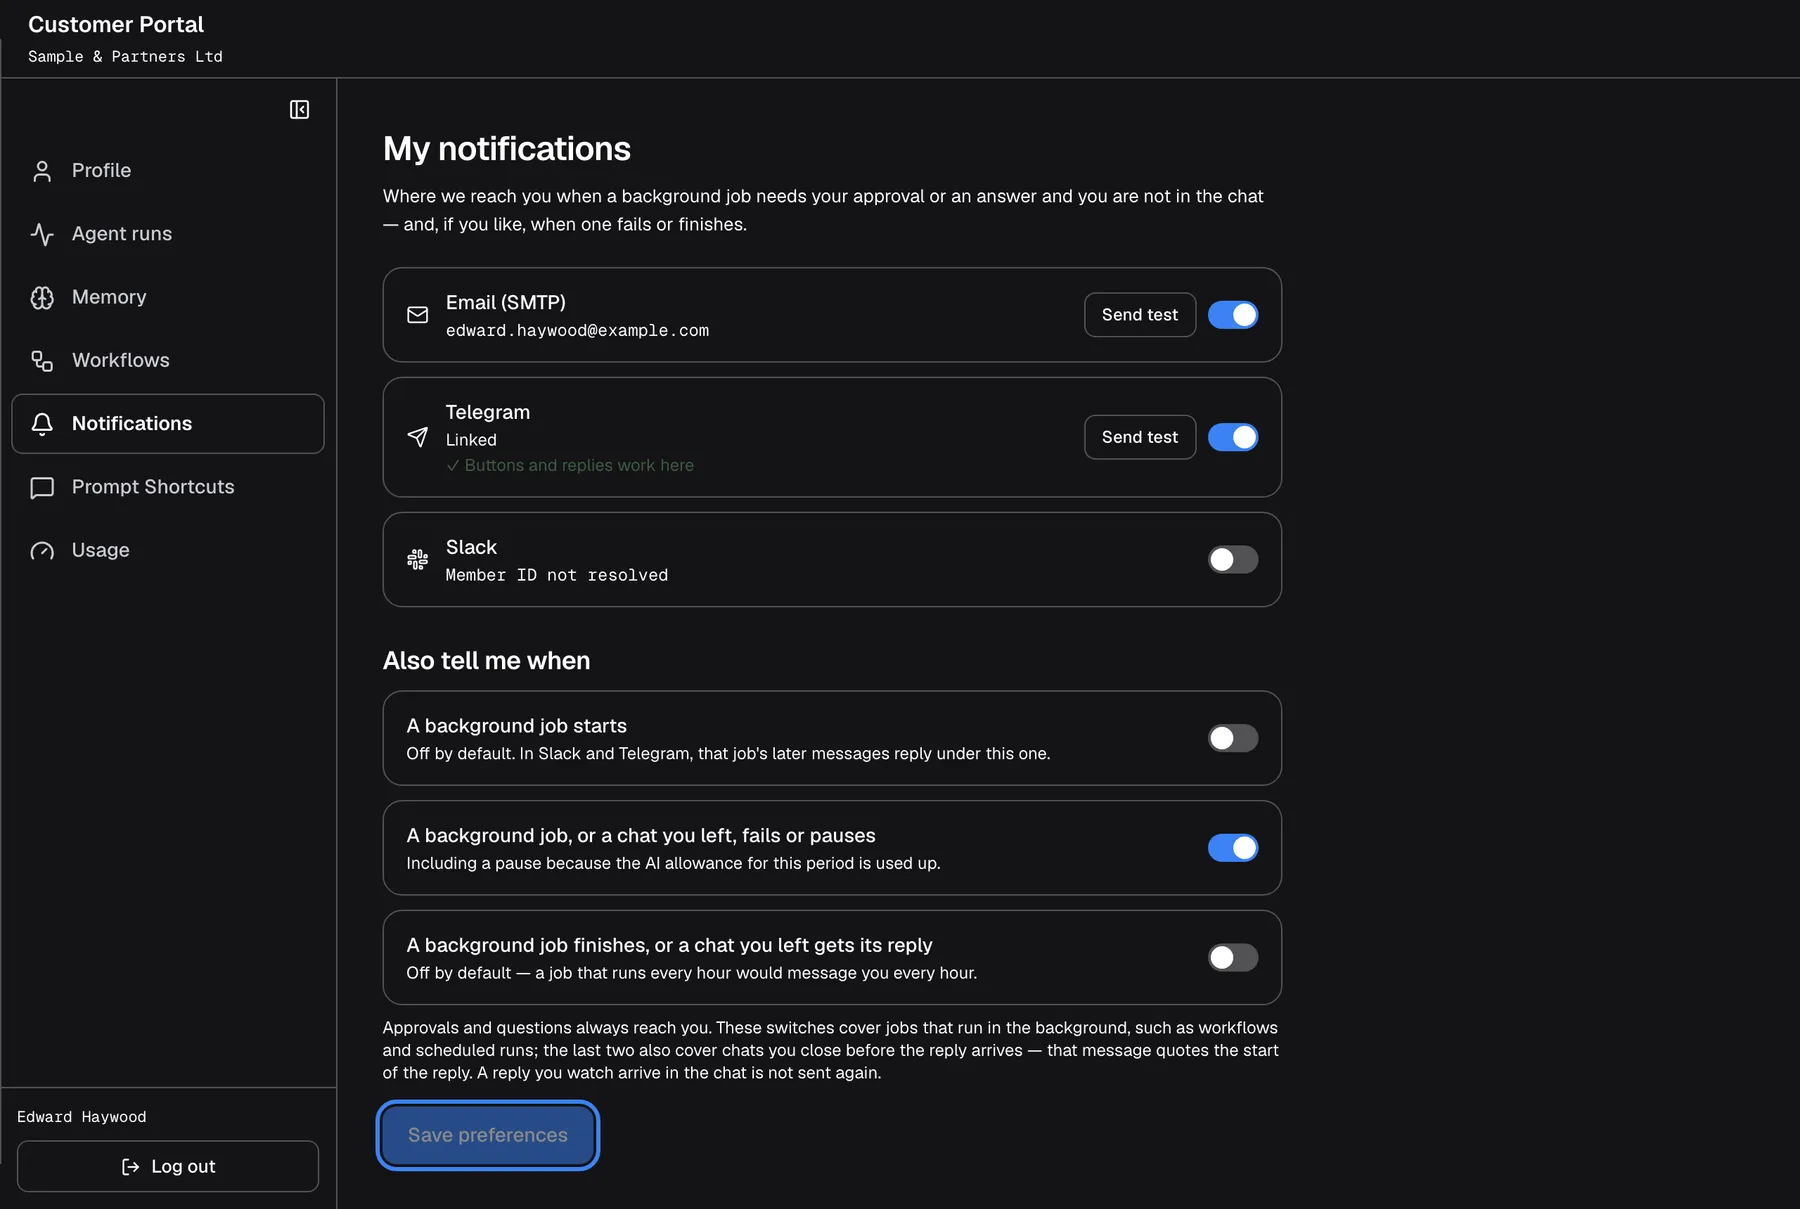The width and height of the screenshot is (1800, 1209).
Task: Click the log out arrow icon
Action: (130, 1167)
